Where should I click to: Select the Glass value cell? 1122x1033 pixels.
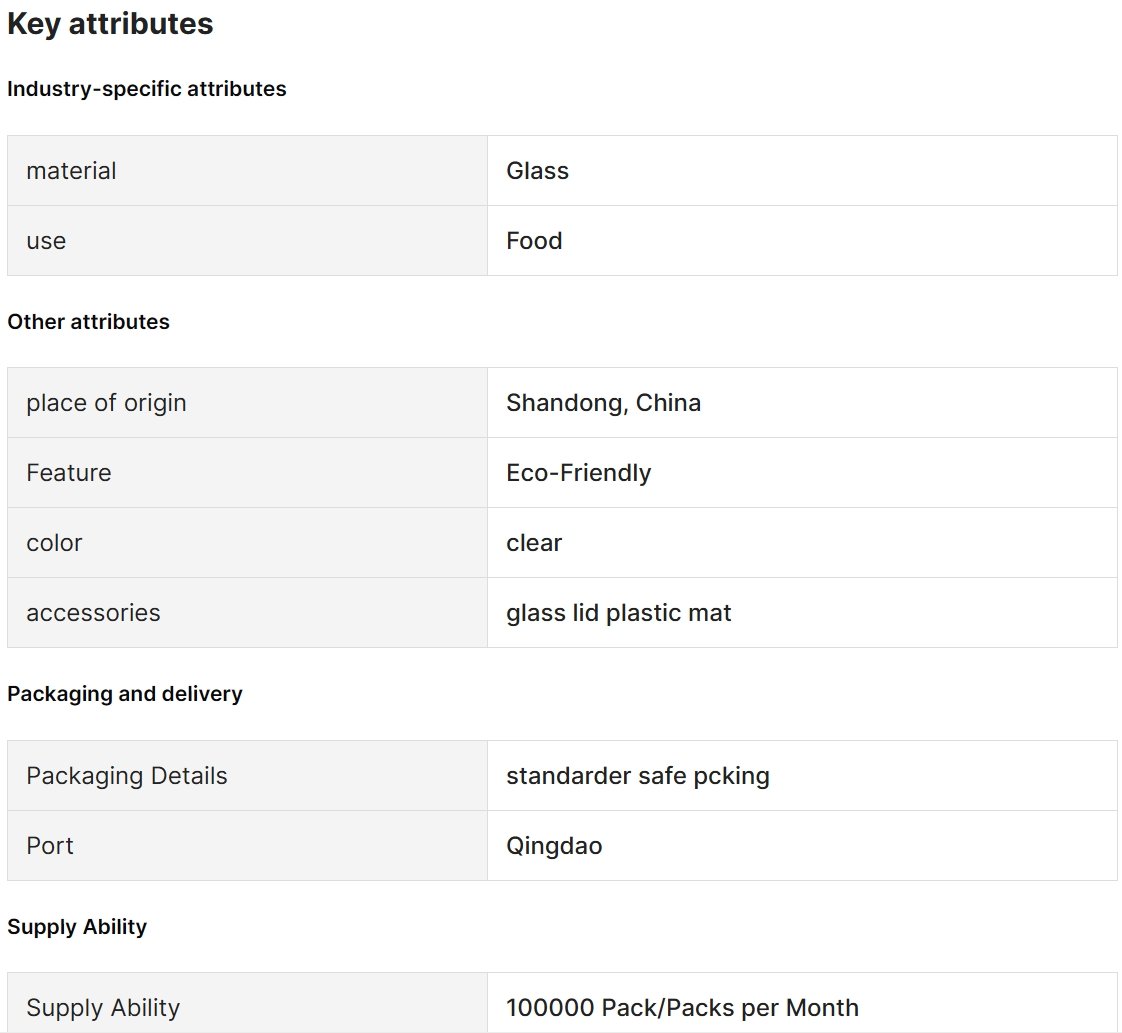click(802, 171)
